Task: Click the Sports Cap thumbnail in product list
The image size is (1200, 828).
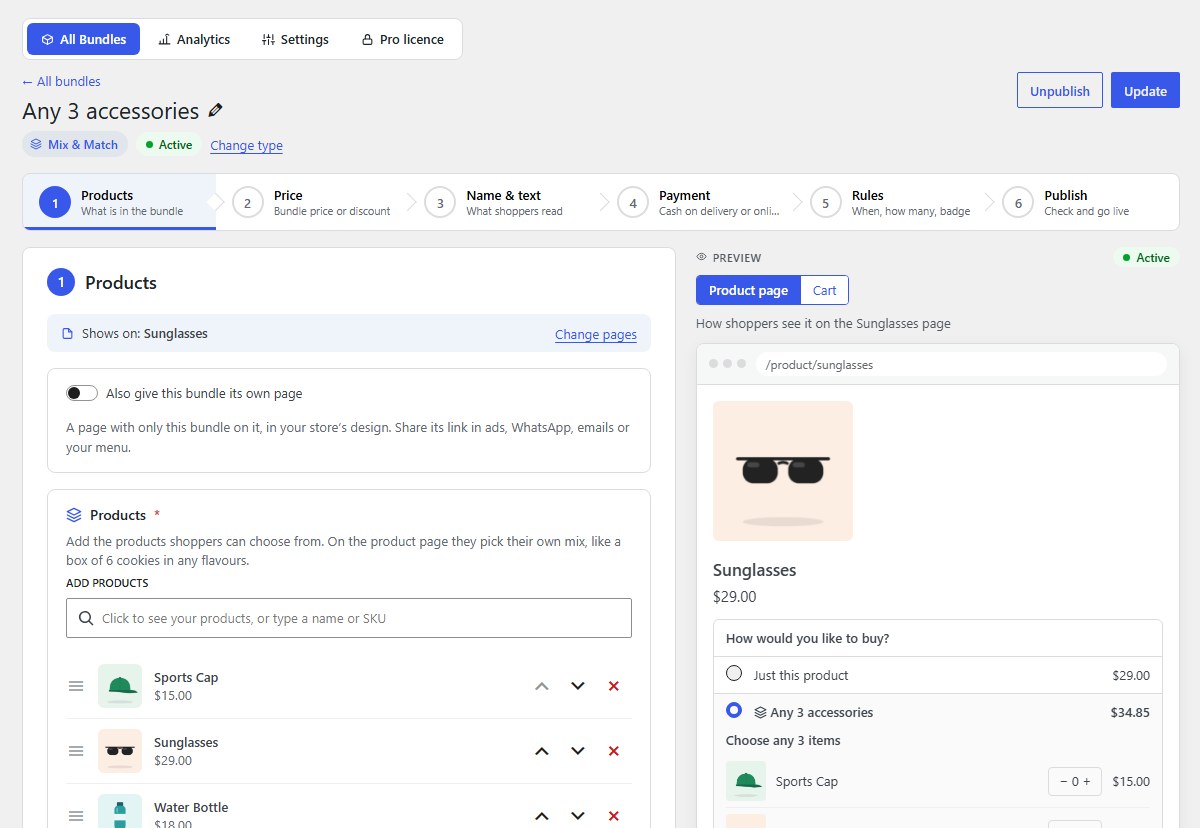Action: pyautogui.click(x=120, y=686)
